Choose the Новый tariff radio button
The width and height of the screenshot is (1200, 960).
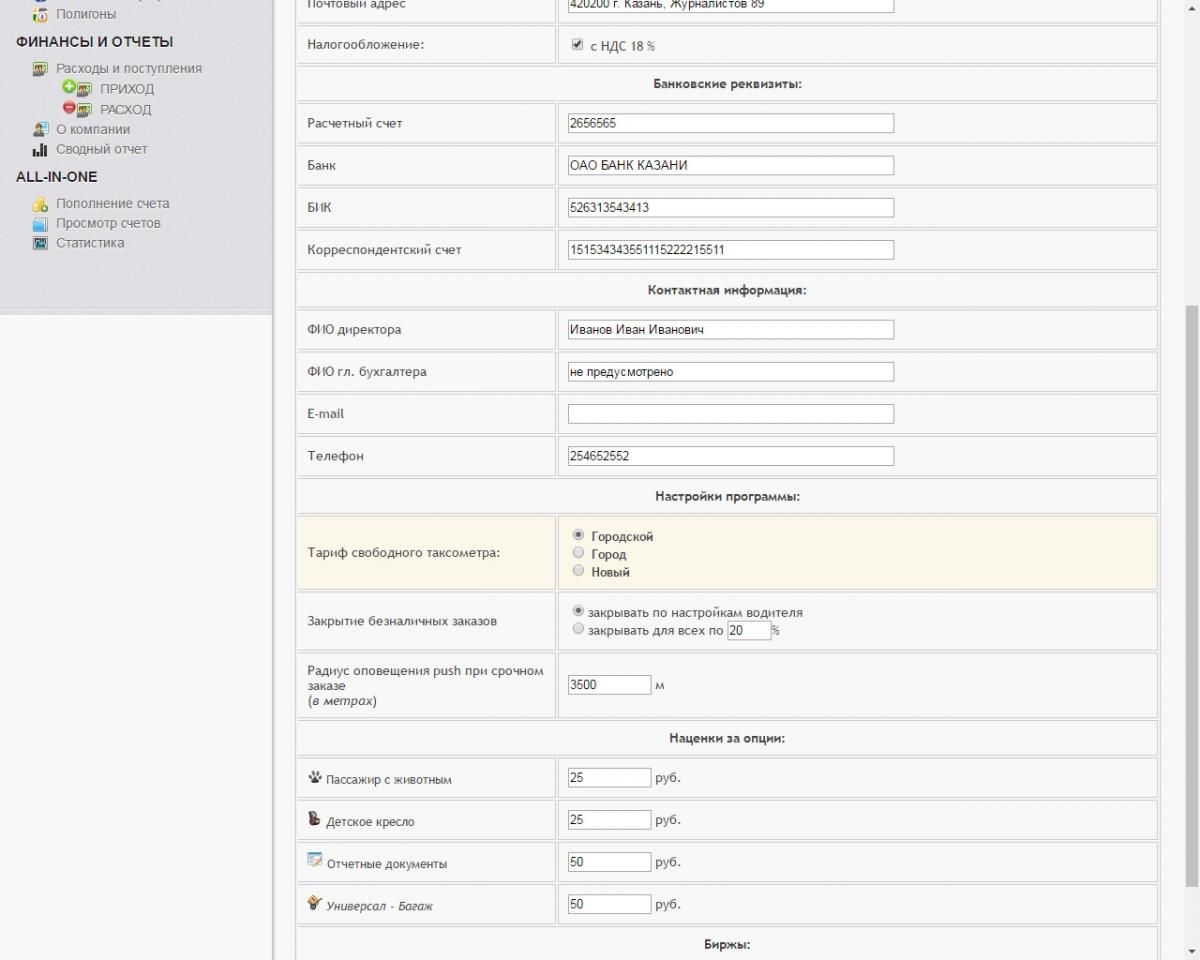click(578, 570)
